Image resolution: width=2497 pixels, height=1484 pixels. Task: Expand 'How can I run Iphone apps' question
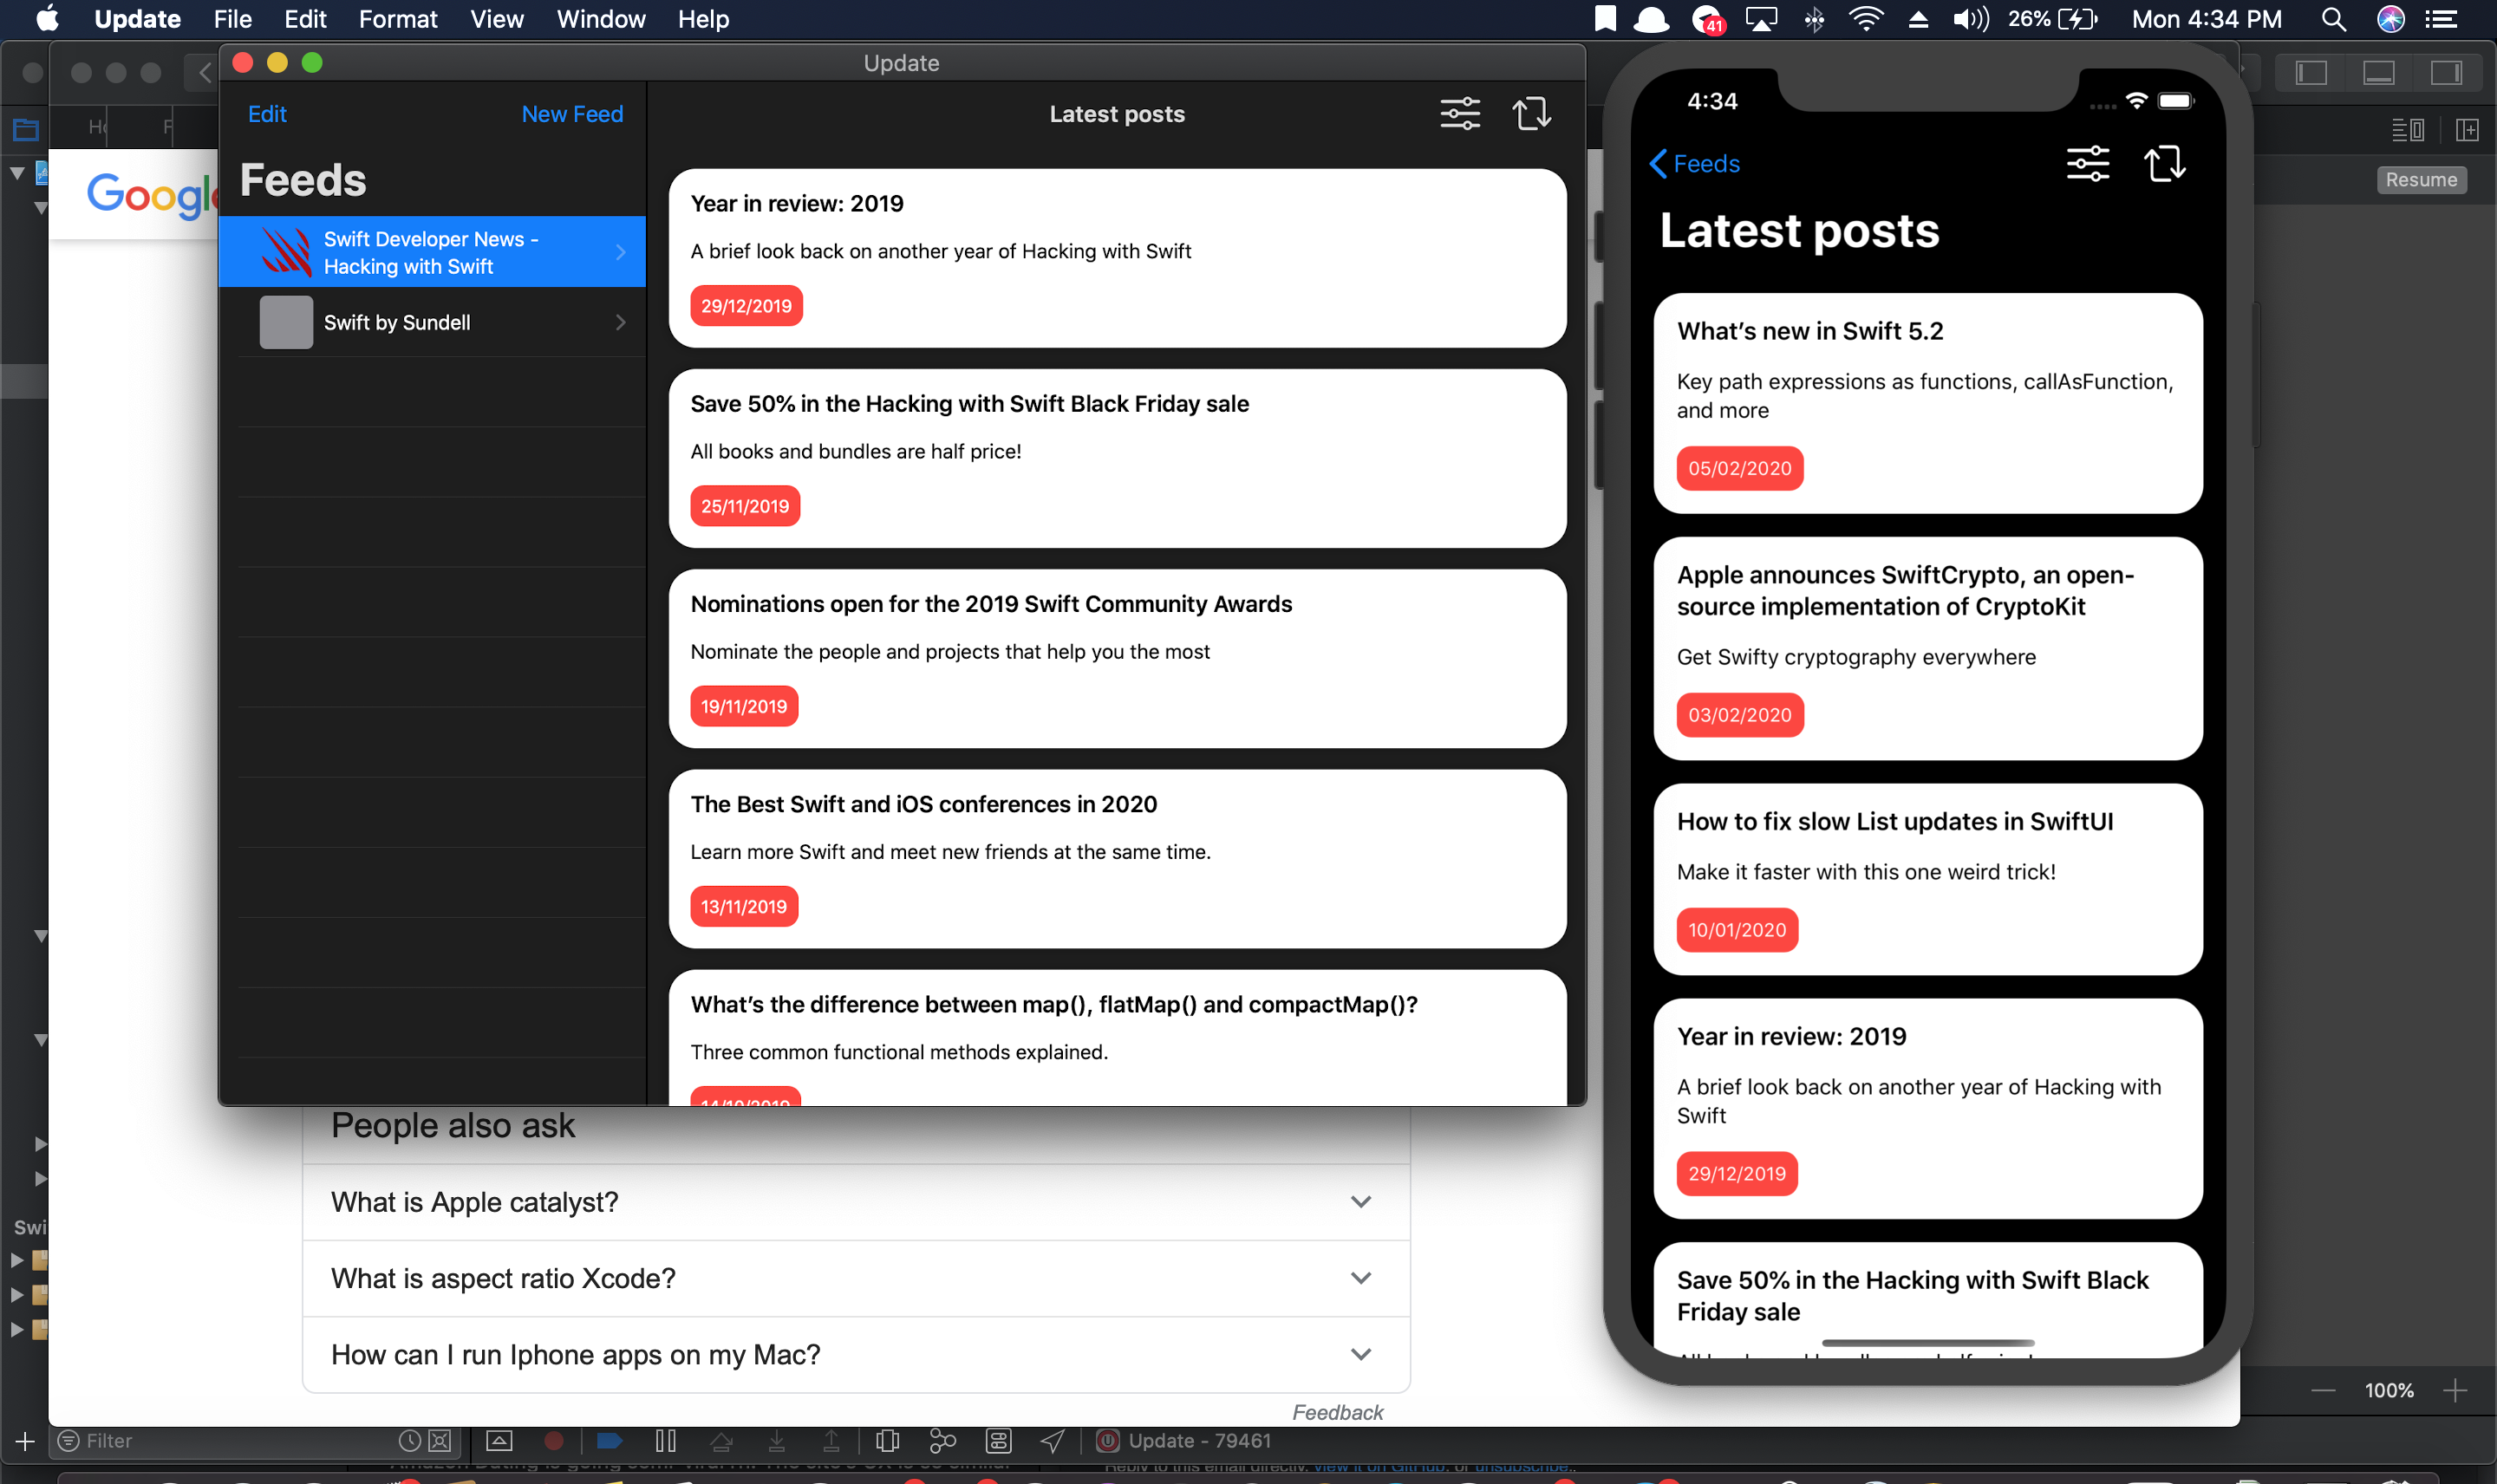click(x=856, y=1354)
